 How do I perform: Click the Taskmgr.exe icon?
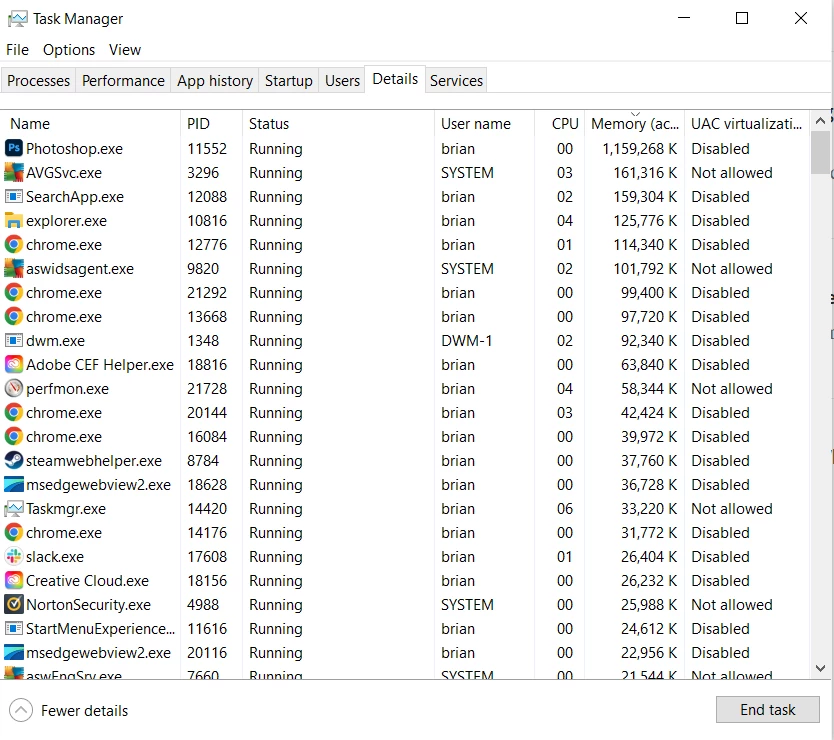tap(14, 509)
